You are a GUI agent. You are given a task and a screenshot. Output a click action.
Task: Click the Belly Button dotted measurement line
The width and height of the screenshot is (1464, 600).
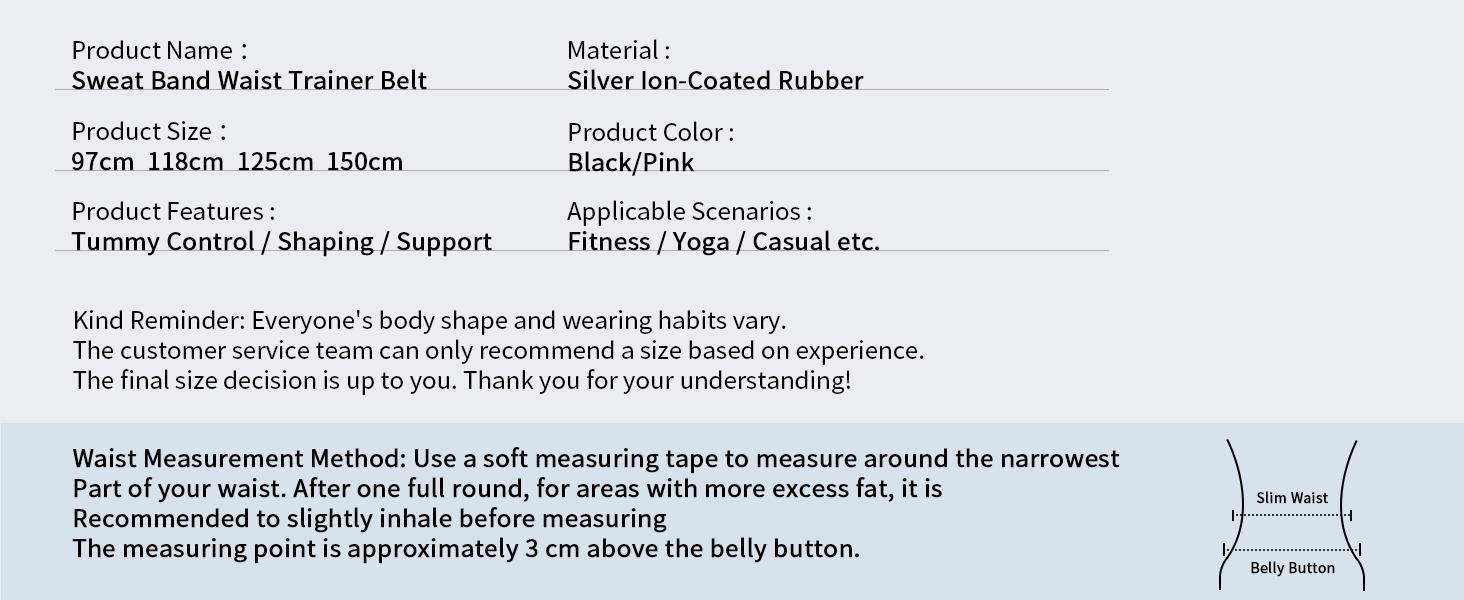[x=1292, y=549]
